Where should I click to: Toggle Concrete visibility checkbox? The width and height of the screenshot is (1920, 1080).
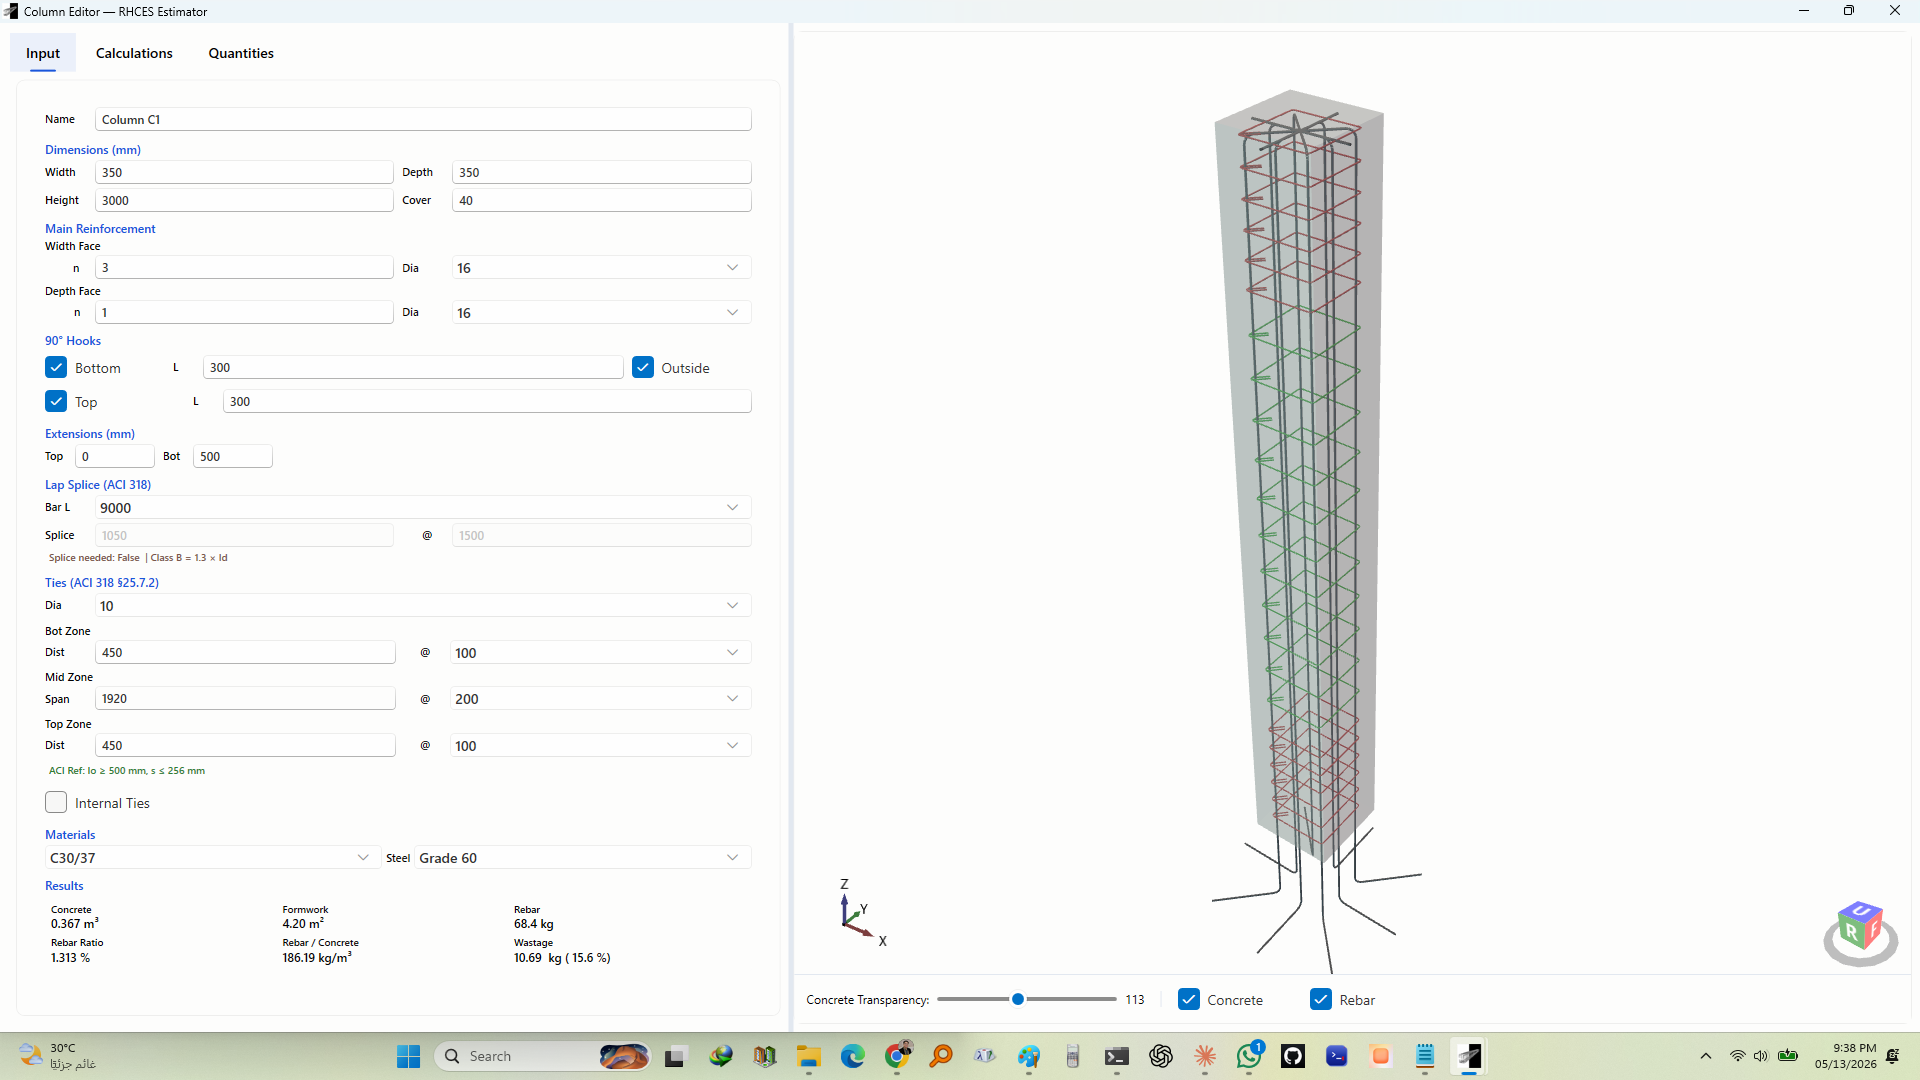click(1189, 999)
